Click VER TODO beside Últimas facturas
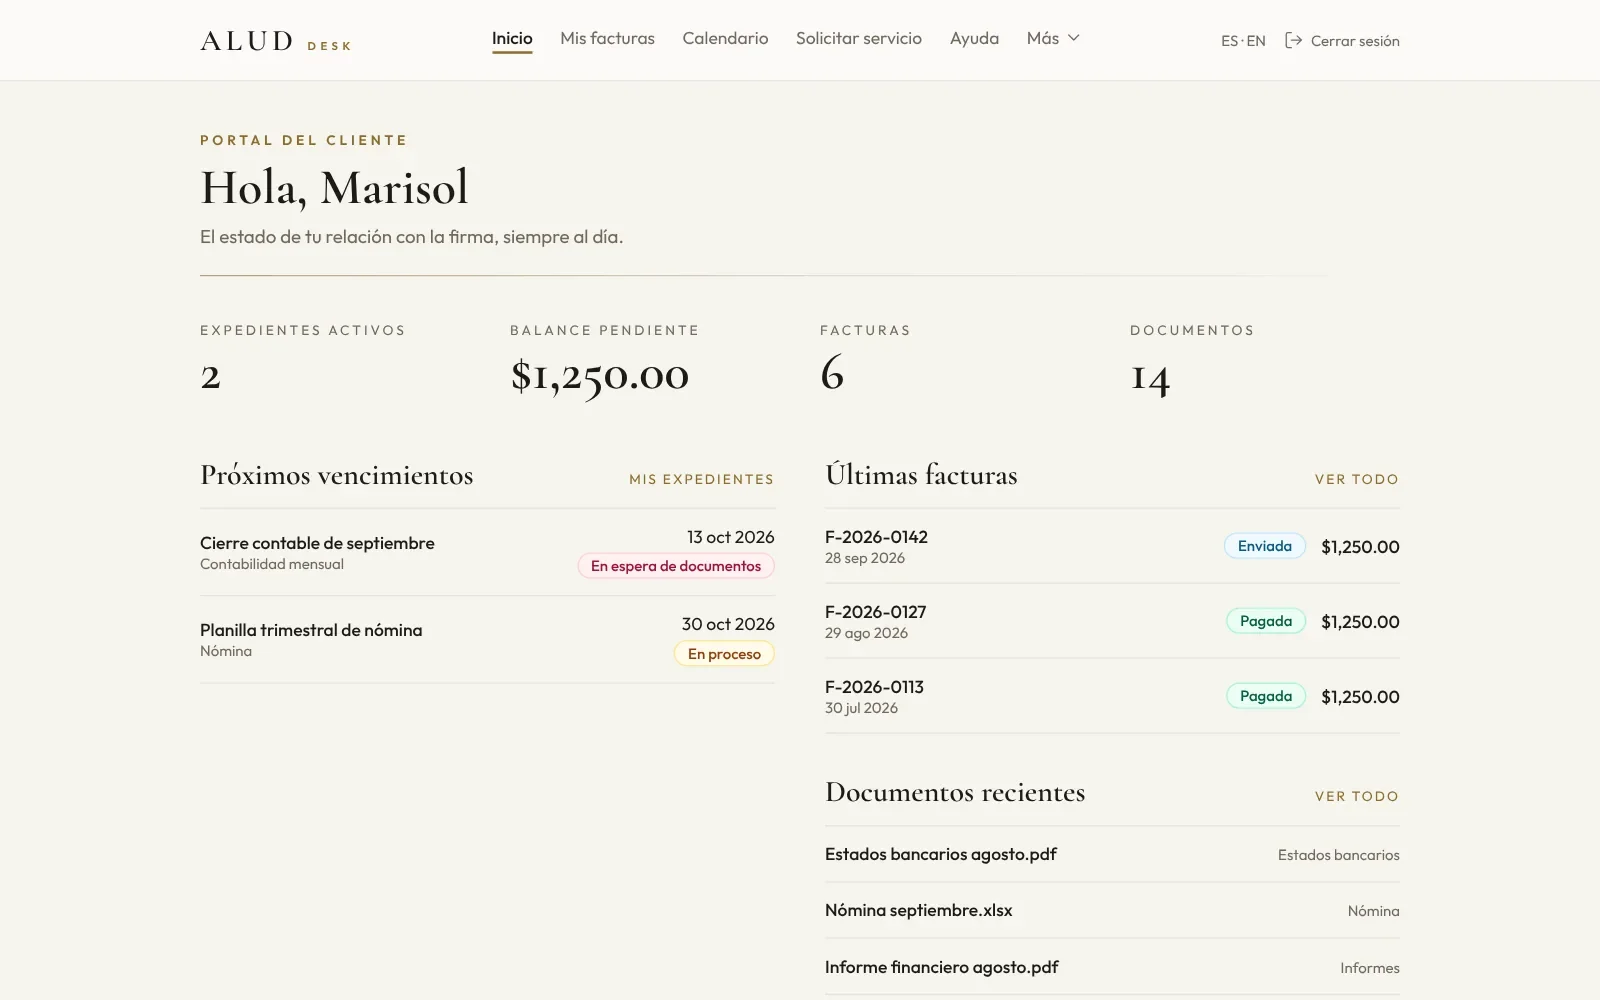This screenshot has height=1000, width=1600. (x=1356, y=479)
